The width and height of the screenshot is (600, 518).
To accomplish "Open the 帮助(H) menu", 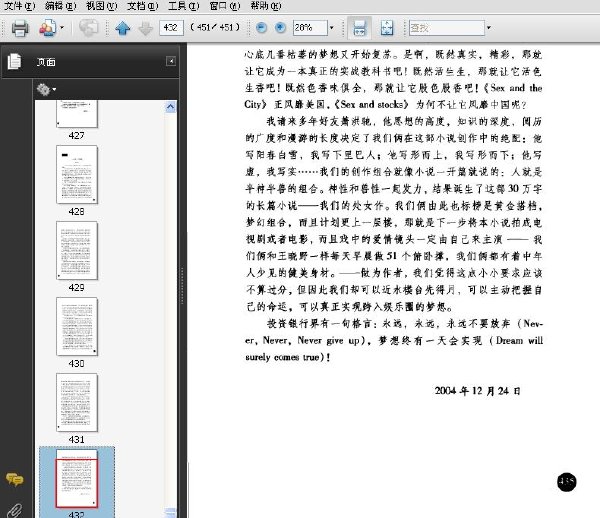I will [263, 6].
